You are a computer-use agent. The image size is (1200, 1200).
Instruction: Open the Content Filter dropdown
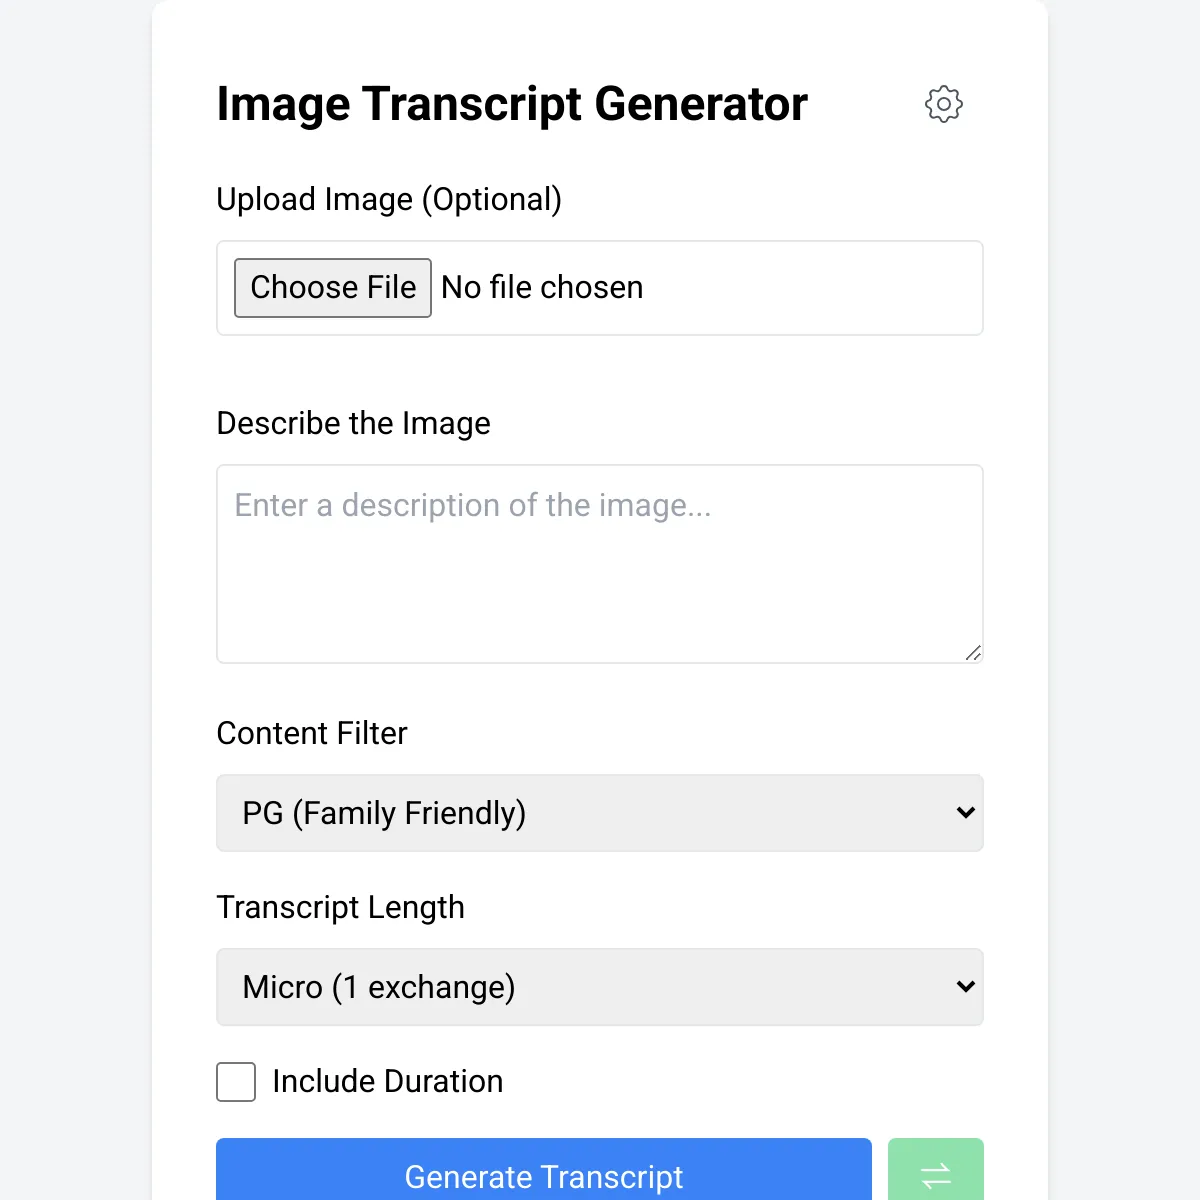point(600,813)
